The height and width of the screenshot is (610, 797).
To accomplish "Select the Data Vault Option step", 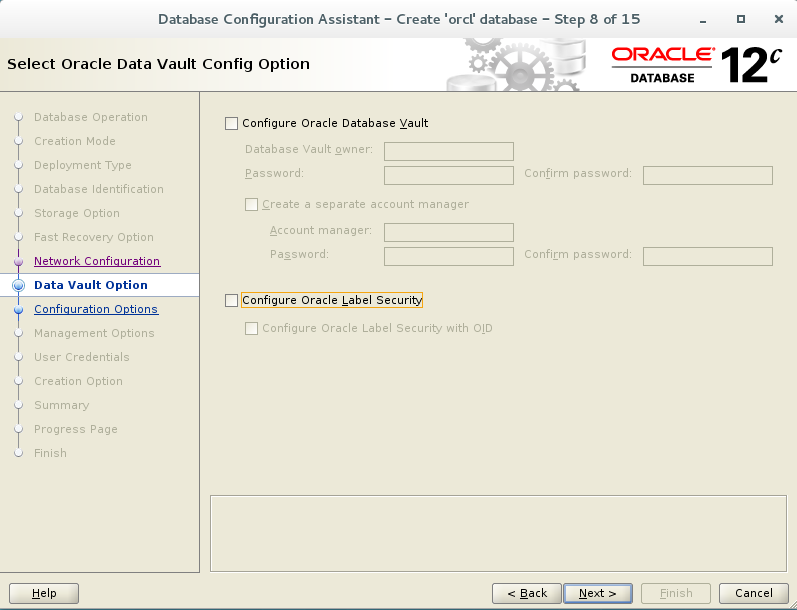I will click(x=91, y=285).
